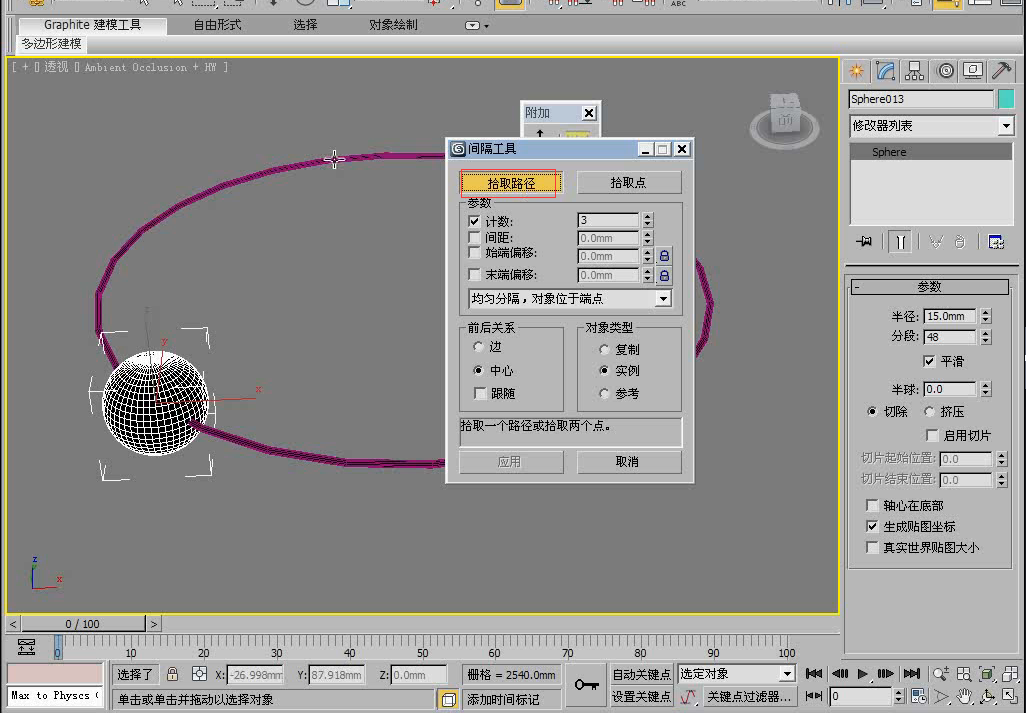This screenshot has width=1026, height=713.
Task: Open the Modify command panel tab
Action: pyautogui.click(x=885, y=71)
